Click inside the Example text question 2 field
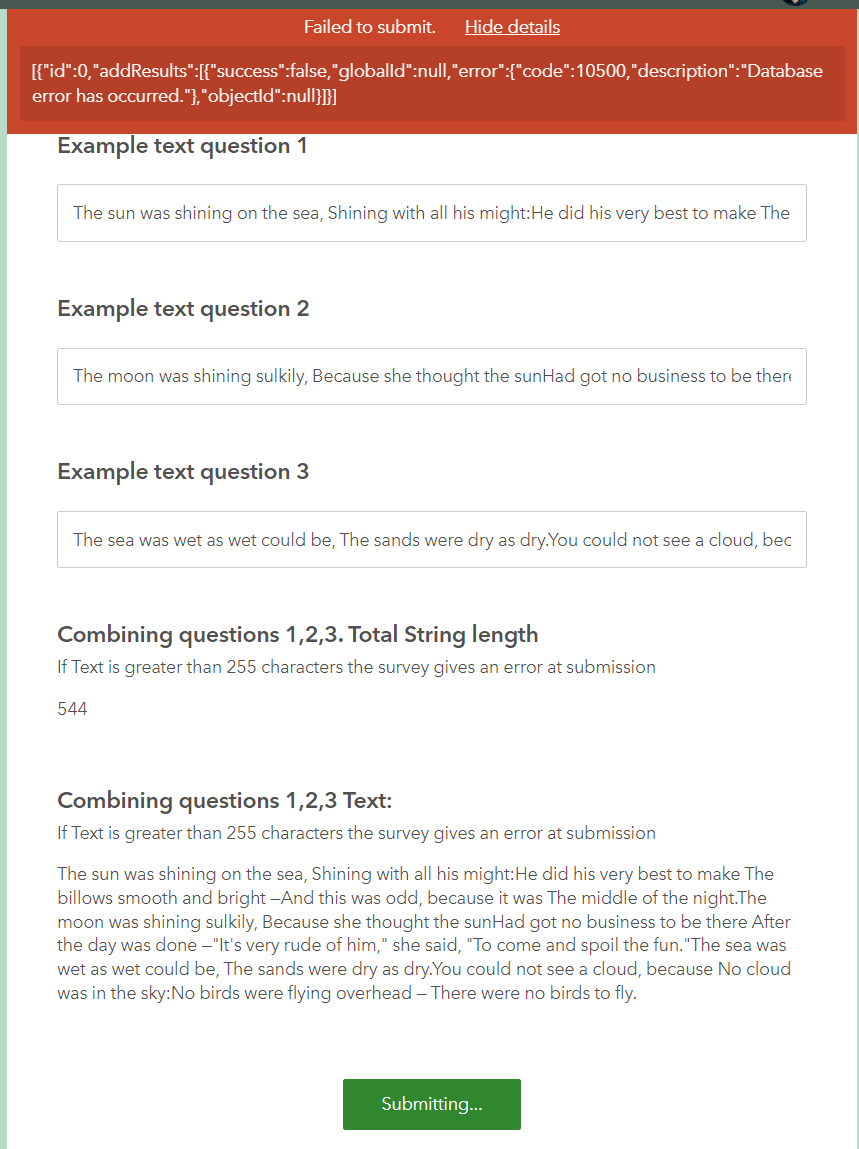Screen dimensions: 859x1149 [430, 376]
